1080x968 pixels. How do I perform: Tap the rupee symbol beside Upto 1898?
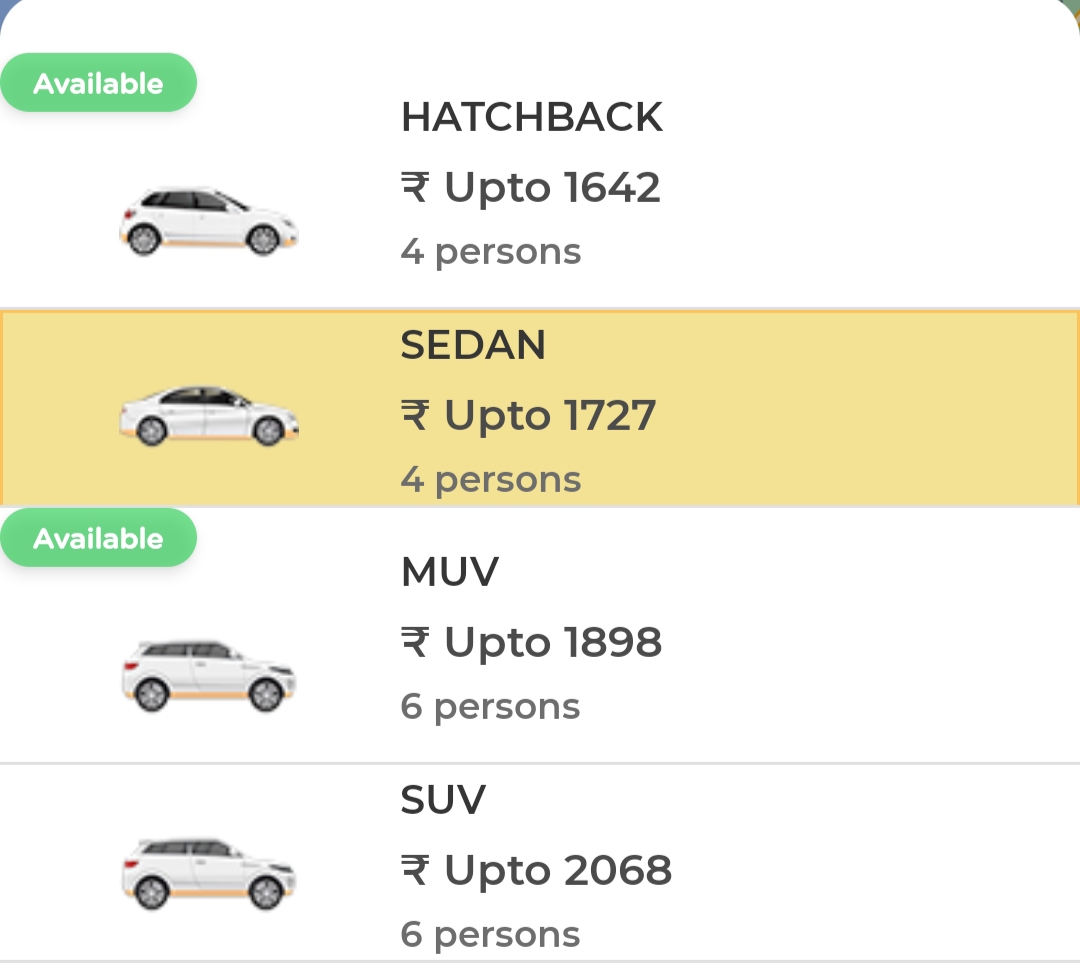pyautogui.click(x=415, y=642)
